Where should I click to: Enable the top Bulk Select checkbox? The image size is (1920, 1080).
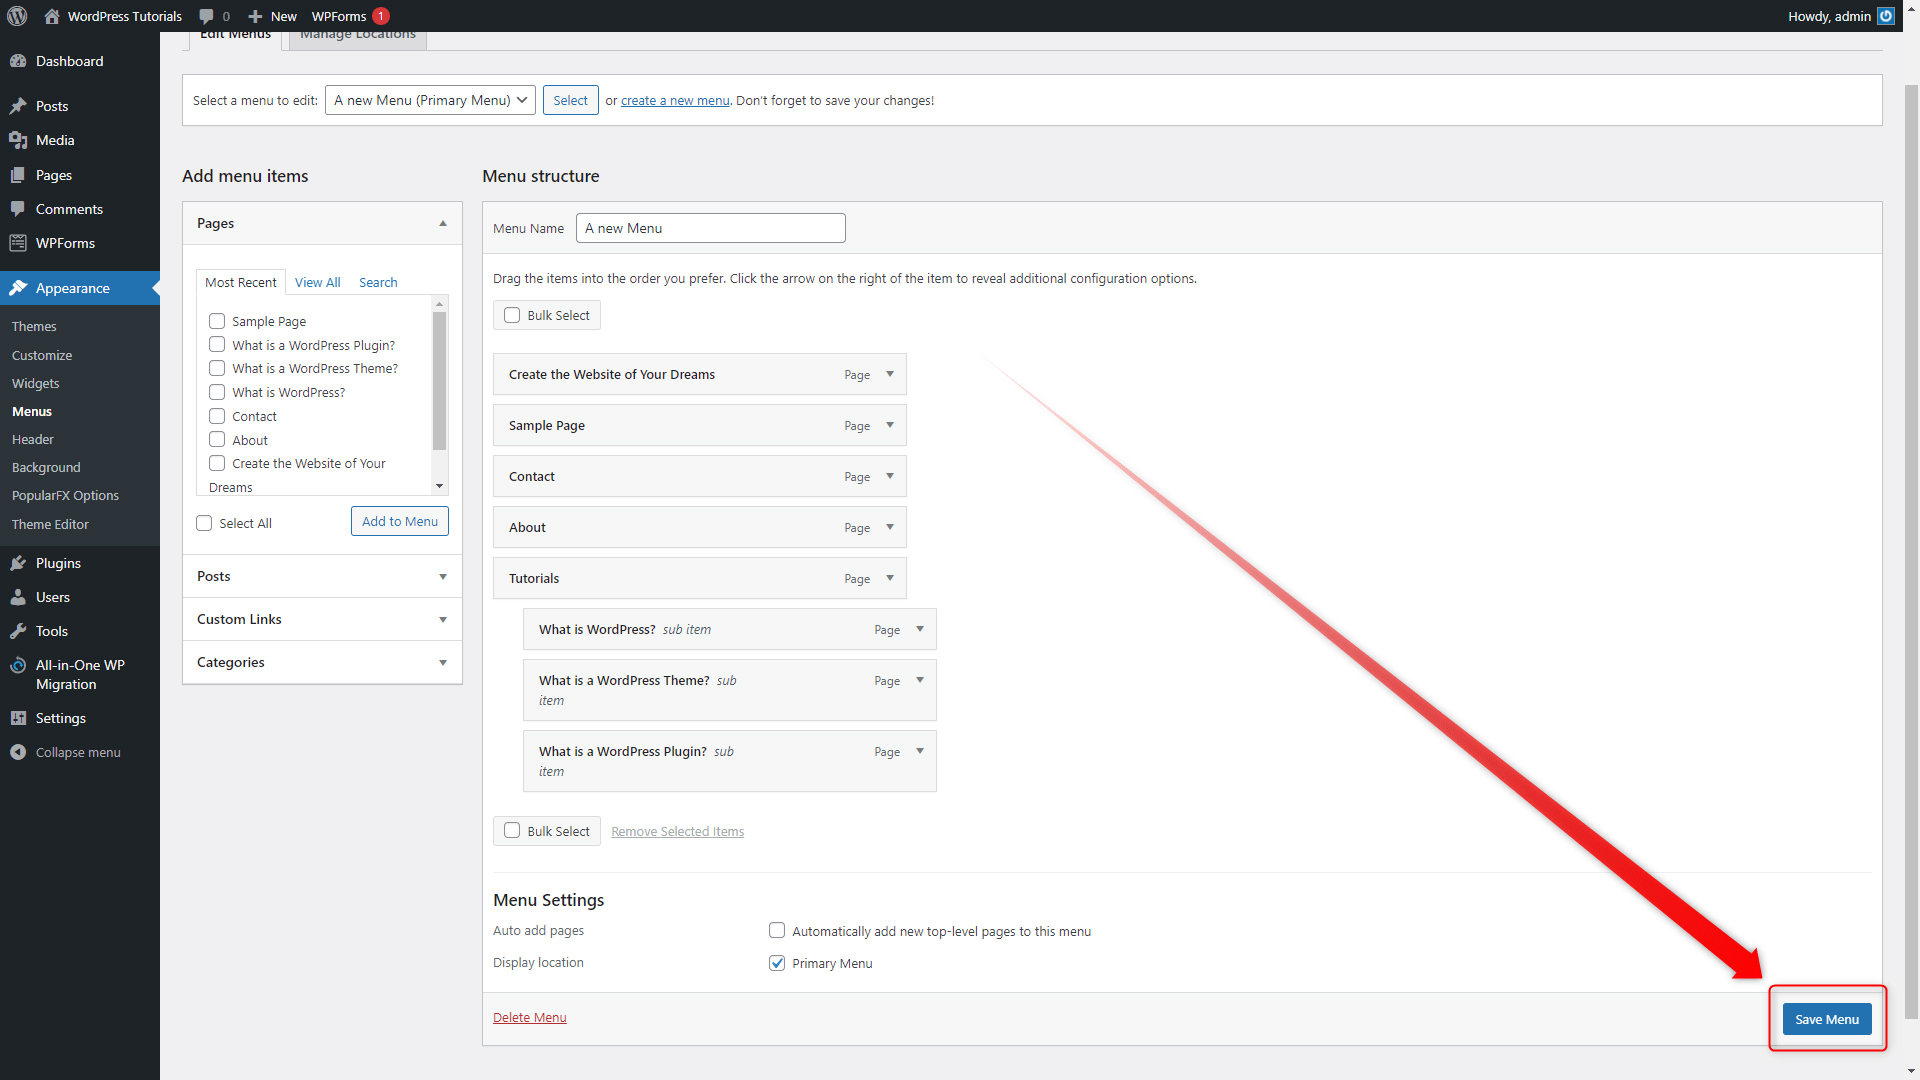512,315
